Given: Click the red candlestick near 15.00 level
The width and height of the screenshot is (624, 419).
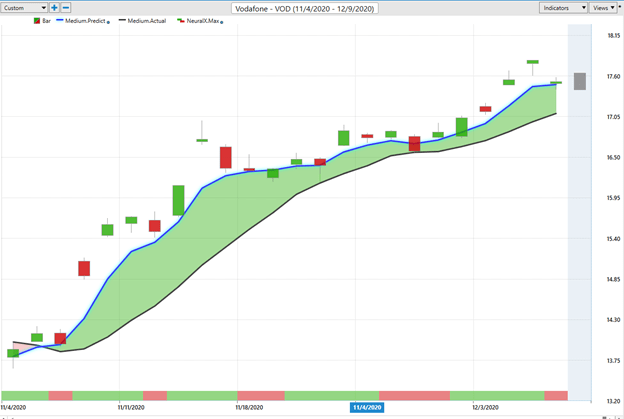Looking at the screenshot, I should click(84, 268).
